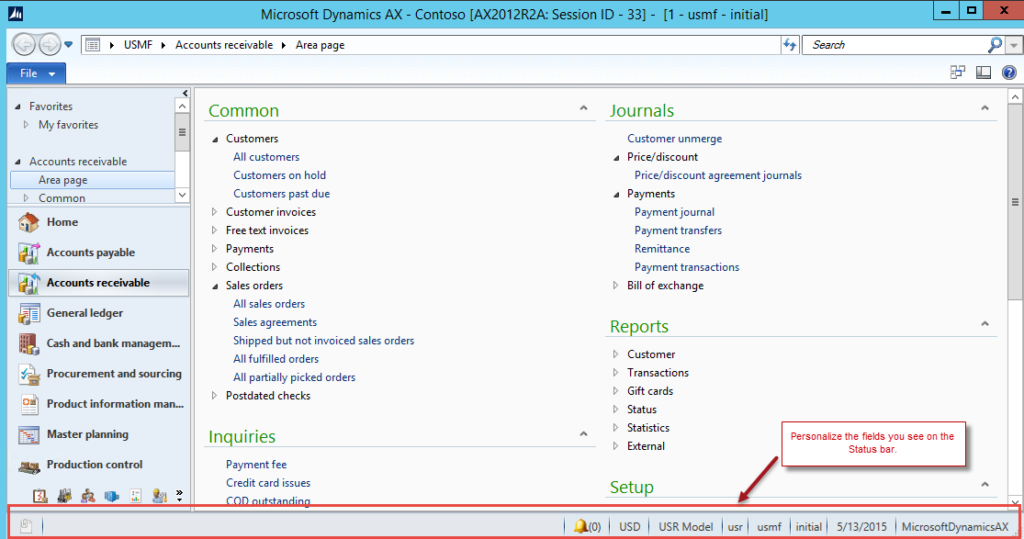This screenshot has width=1024, height=539.
Task: Open the navigation history dropdown arrow
Action: tap(68, 44)
